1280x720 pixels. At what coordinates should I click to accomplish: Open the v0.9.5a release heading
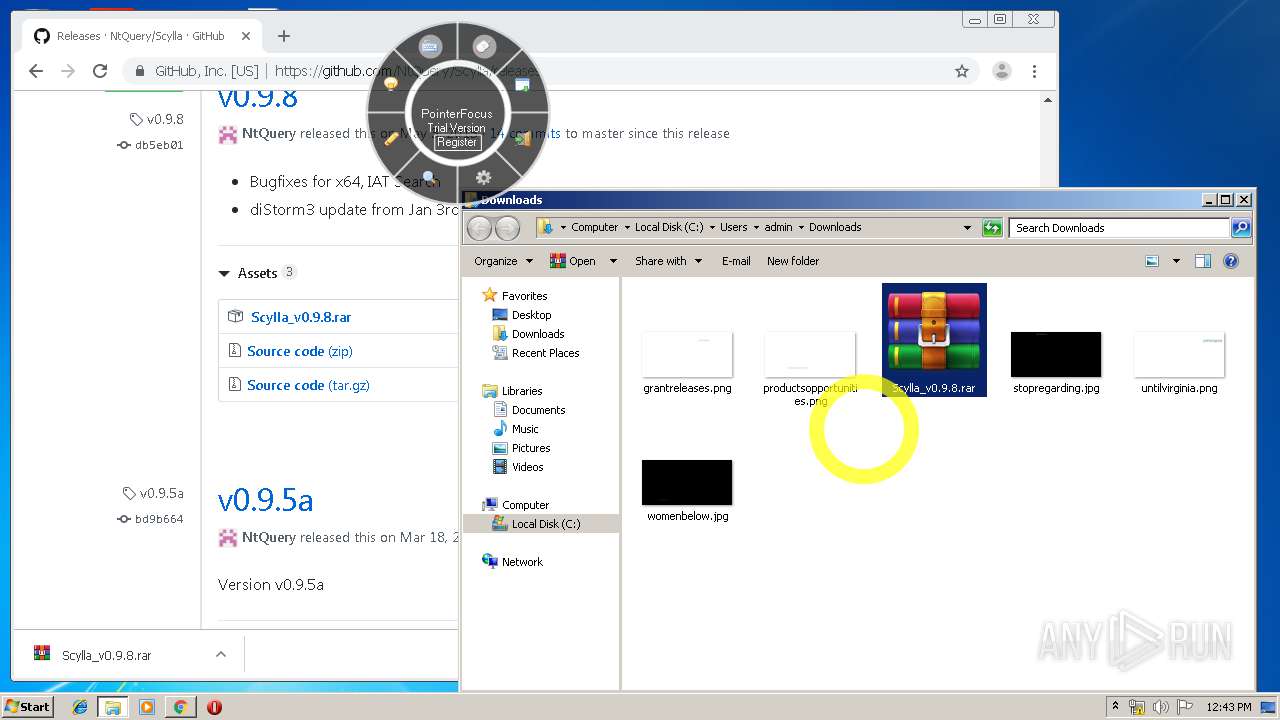pyautogui.click(x=265, y=500)
